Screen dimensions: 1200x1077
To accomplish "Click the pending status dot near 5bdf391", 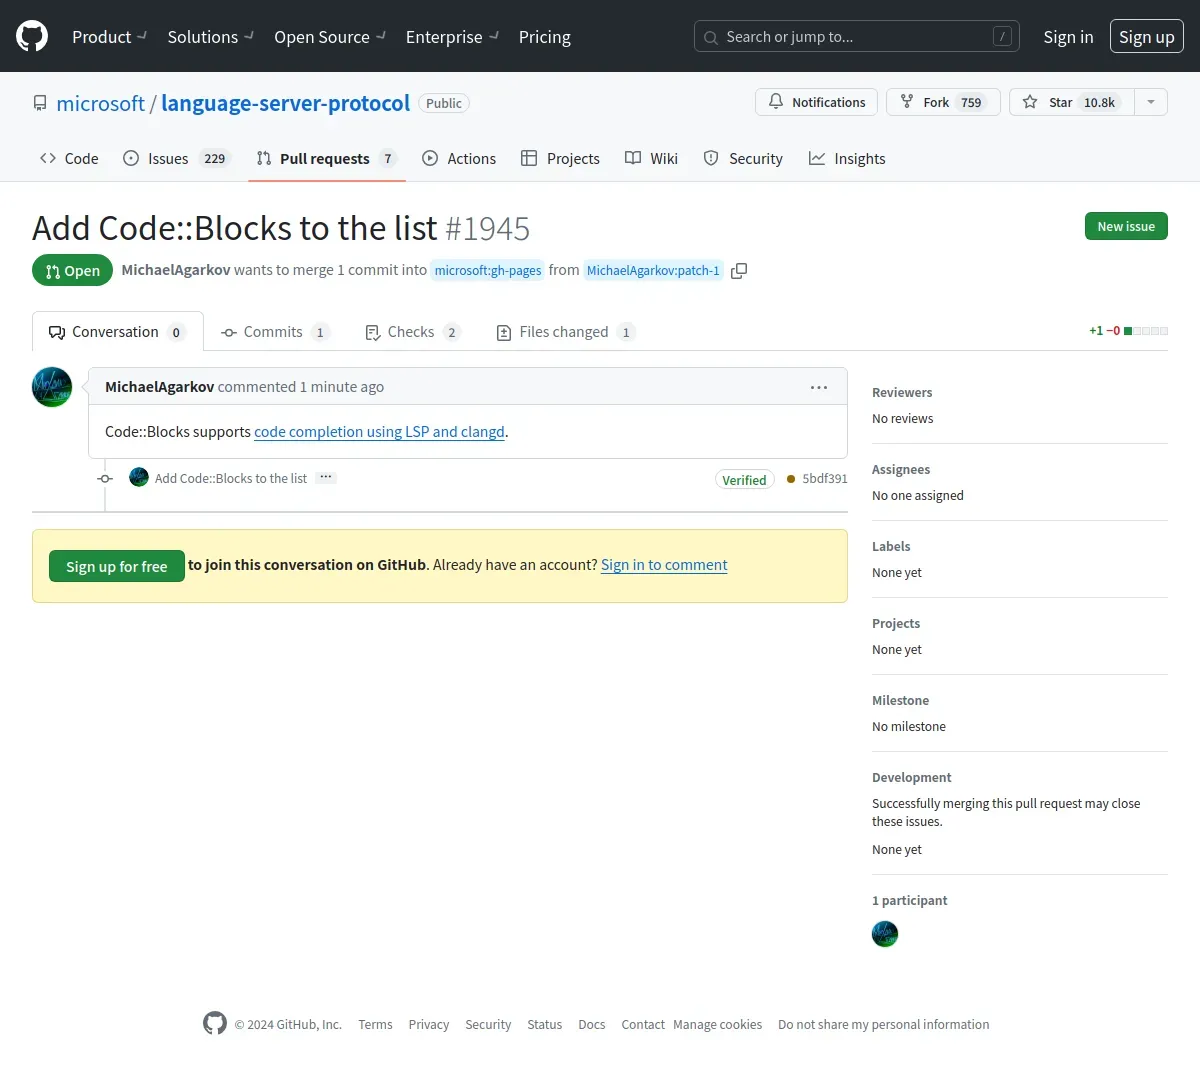I will click(x=791, y=479).
